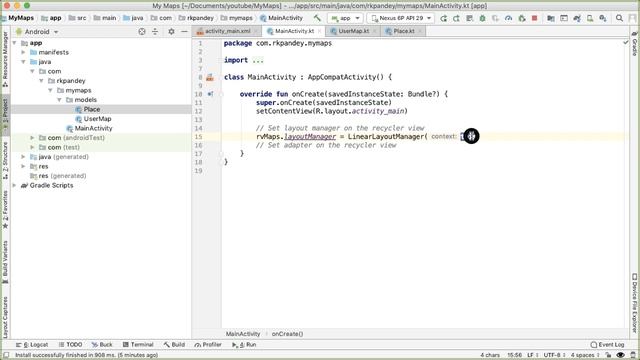640x360 pixels.
Task: Switch to the UserMap.kt tab
Action: point(353,31)
